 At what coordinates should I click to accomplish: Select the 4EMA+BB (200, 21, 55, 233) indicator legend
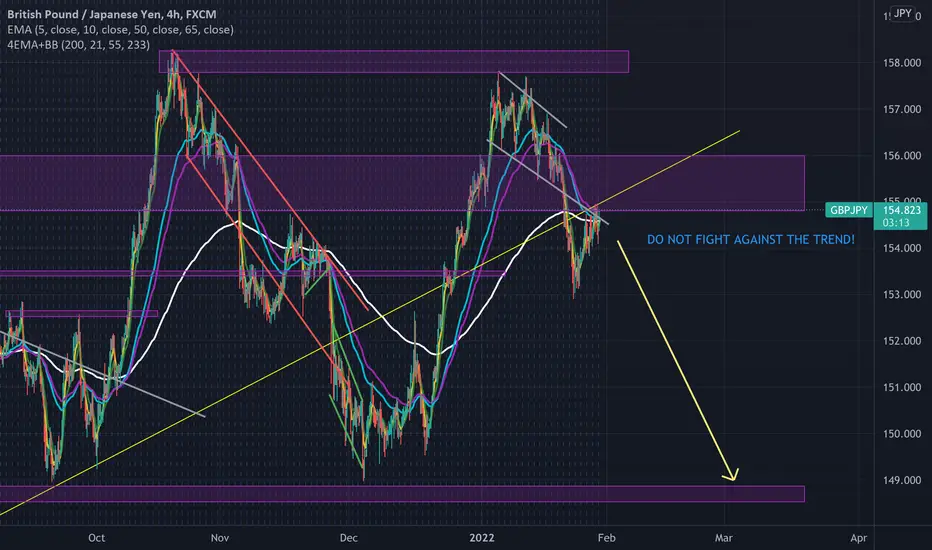[x=78, y=45]
